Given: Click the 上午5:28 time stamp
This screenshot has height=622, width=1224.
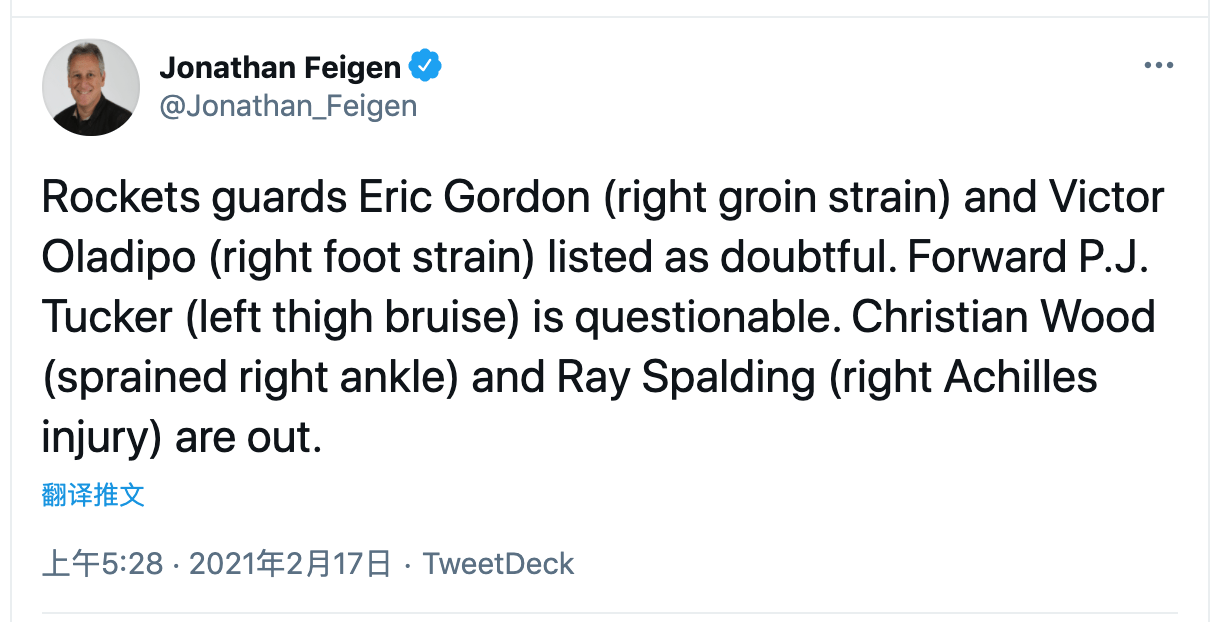Looking at the screenshot, I should coord(102,564).
